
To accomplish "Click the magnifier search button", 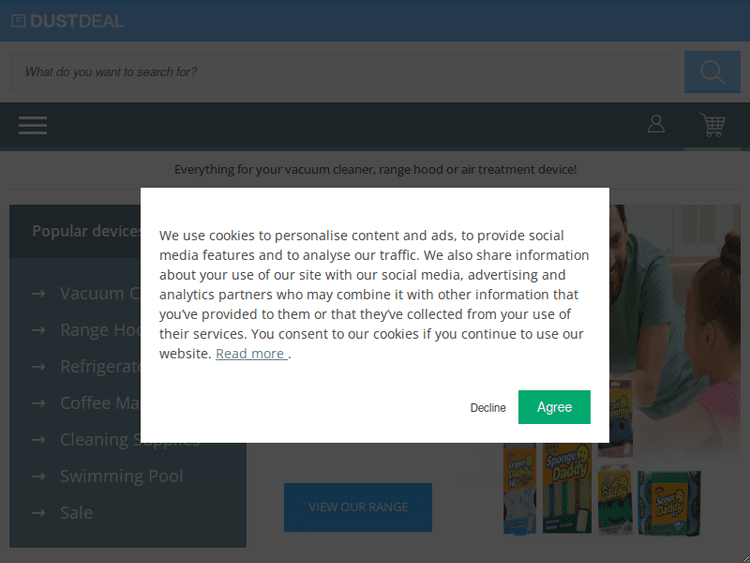I will 712,72.
